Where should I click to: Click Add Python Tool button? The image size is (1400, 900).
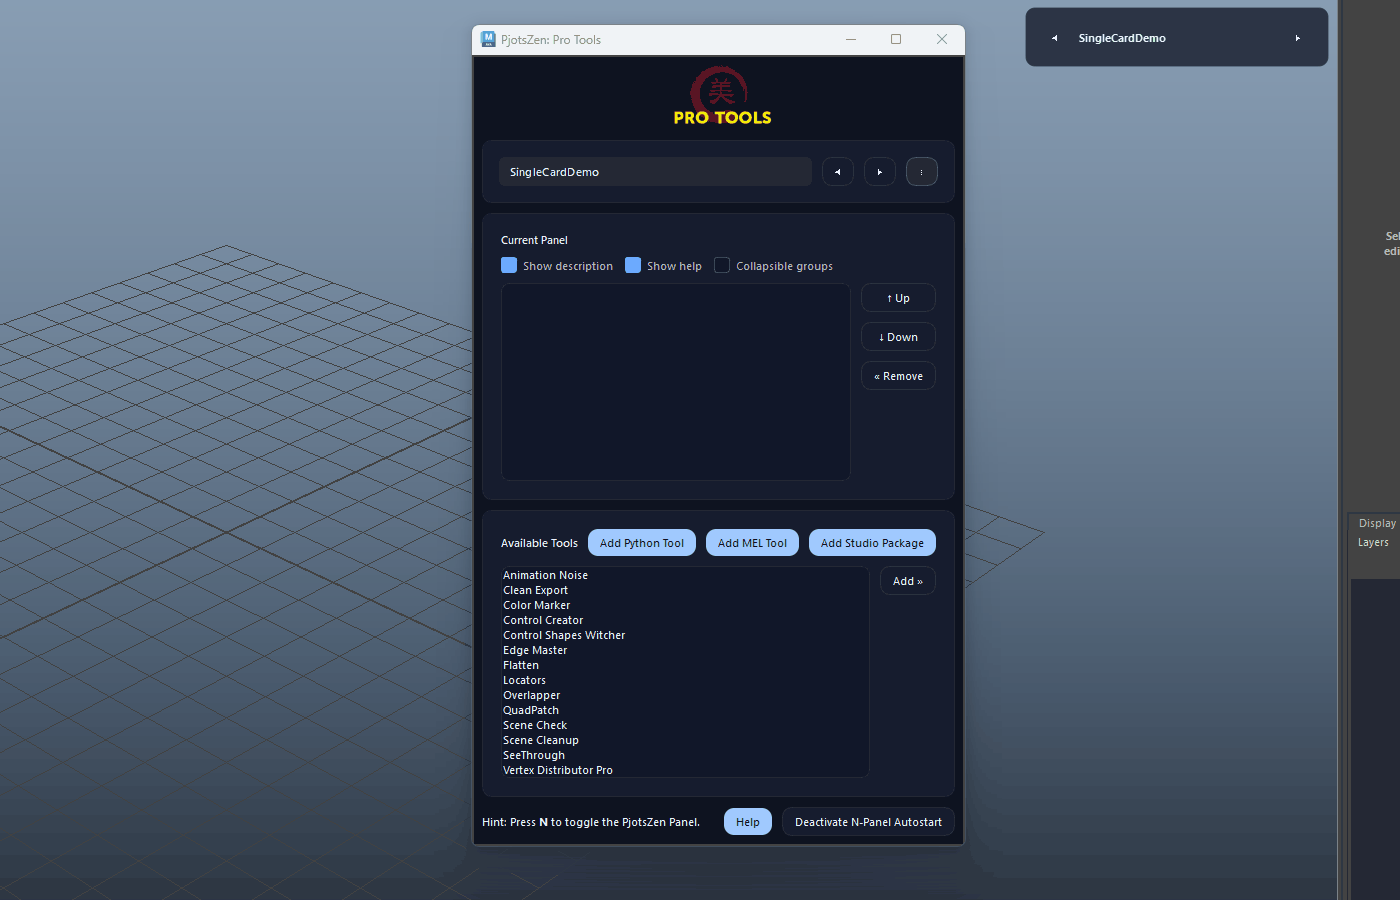pos(642,543)
